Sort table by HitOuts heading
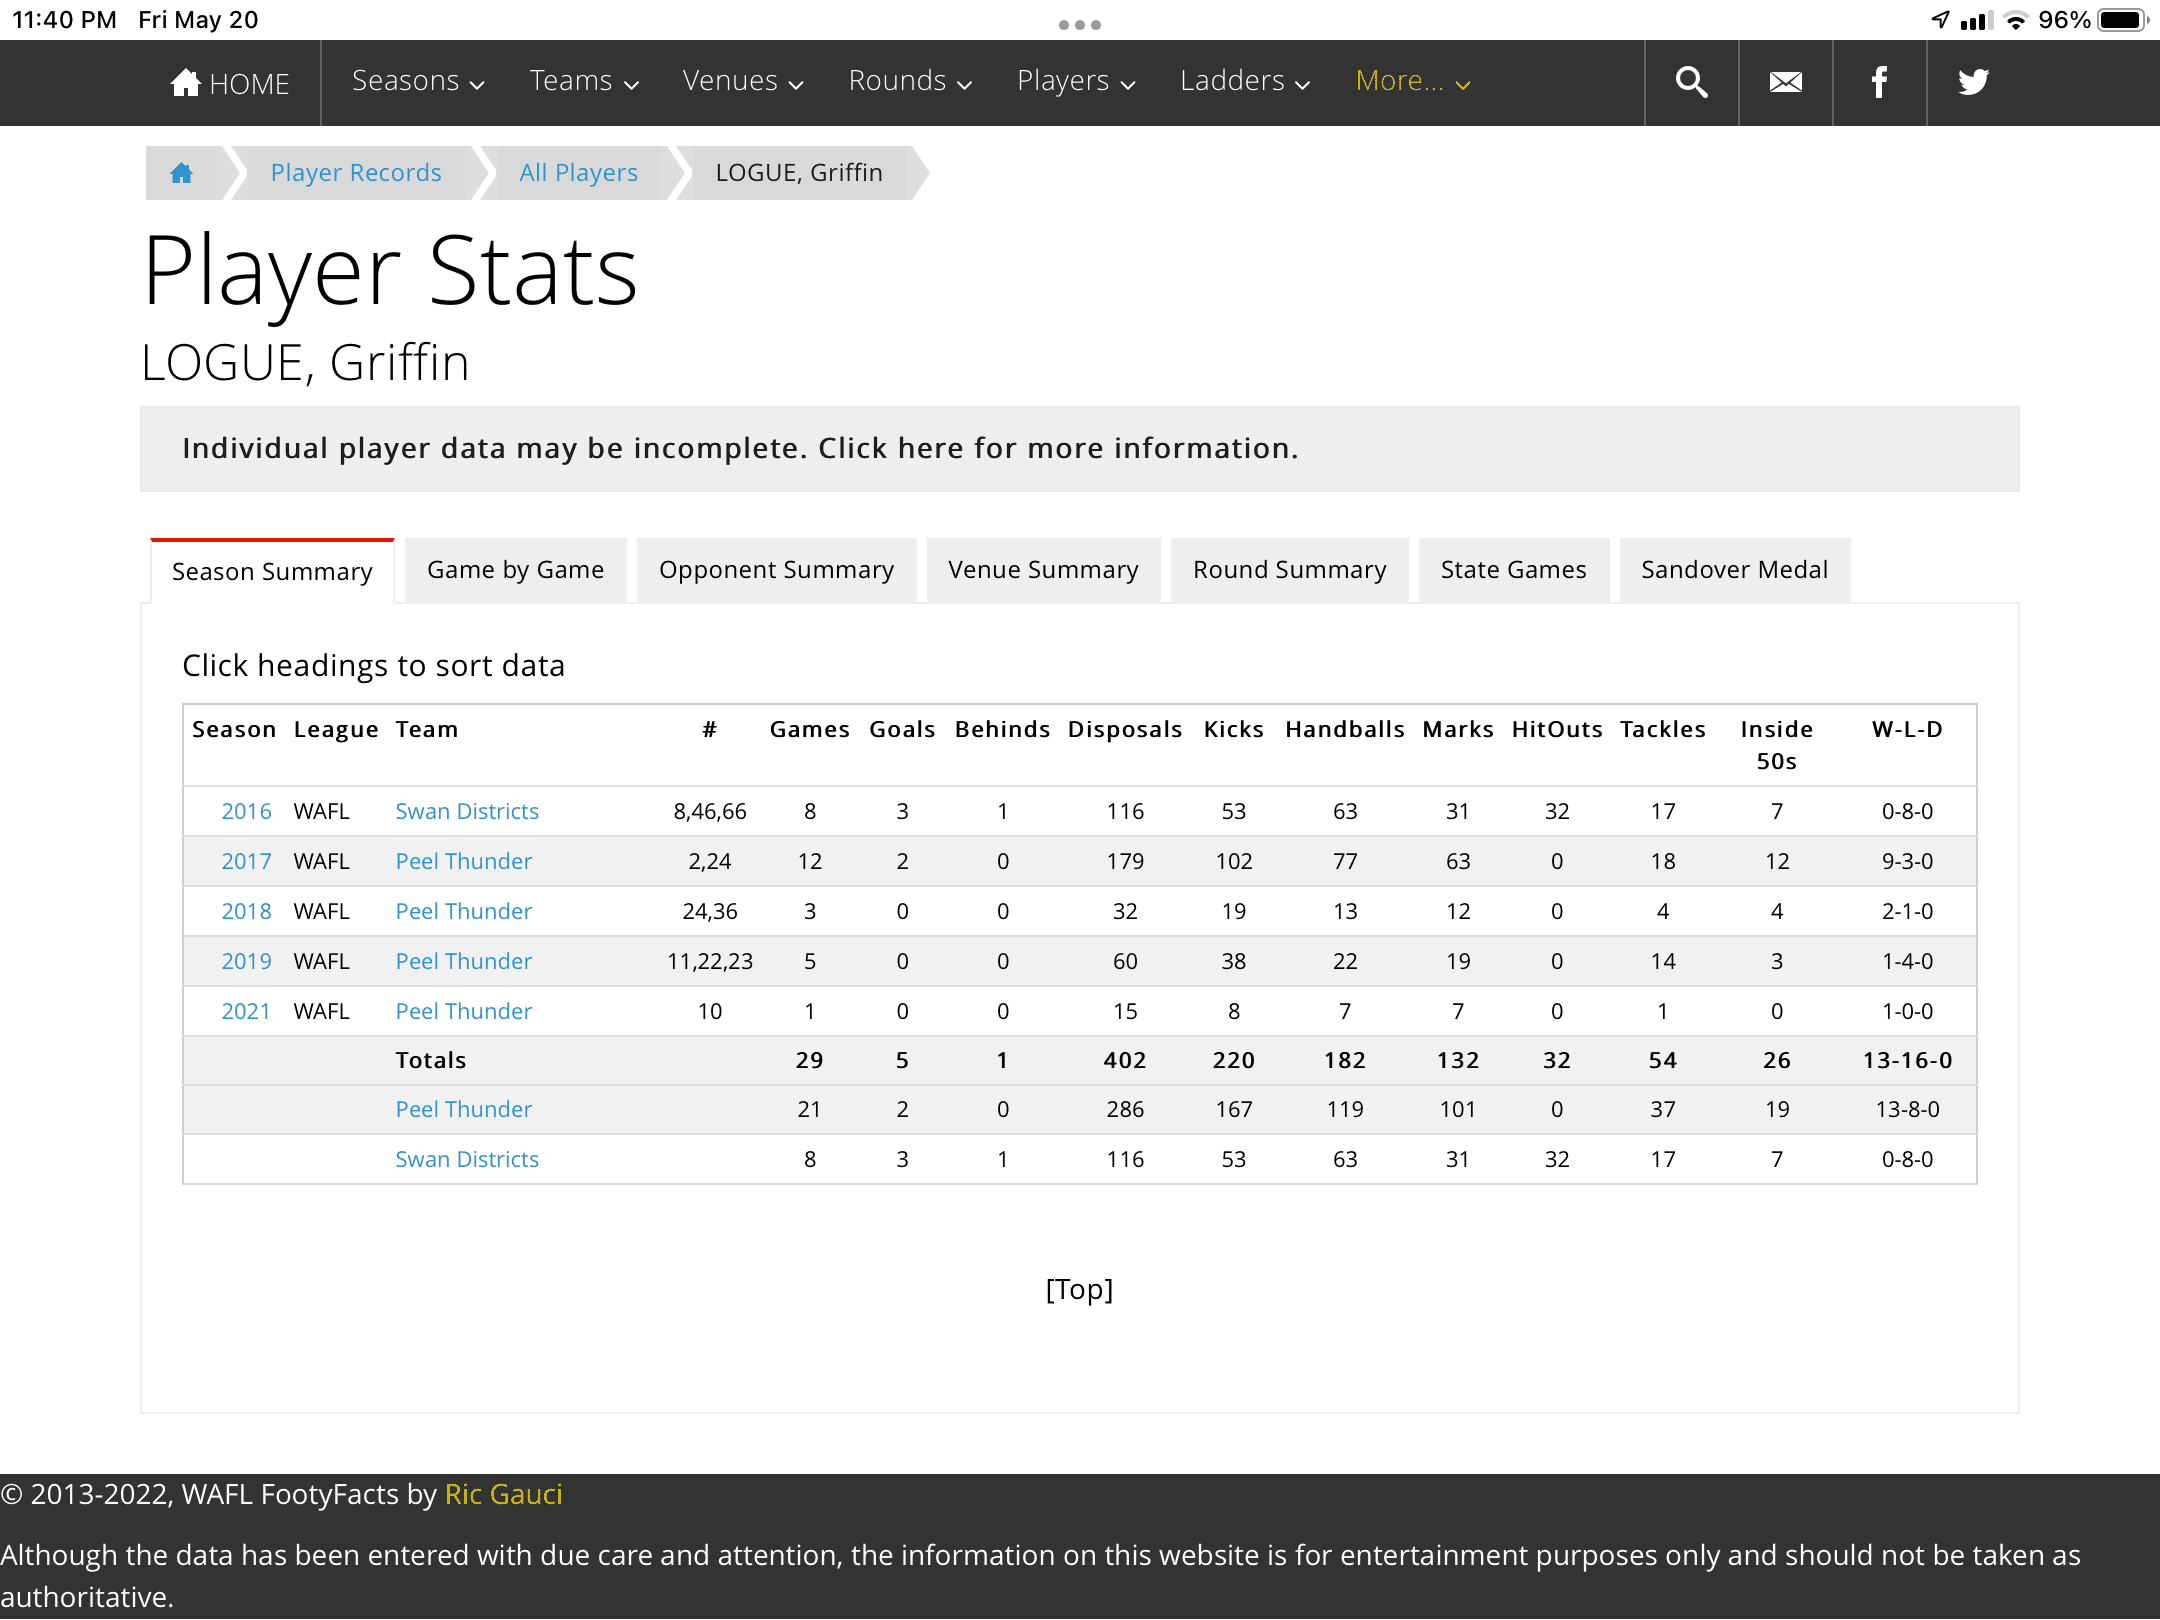The height and width of the screenshot is (1620, 2160). 1557,729
